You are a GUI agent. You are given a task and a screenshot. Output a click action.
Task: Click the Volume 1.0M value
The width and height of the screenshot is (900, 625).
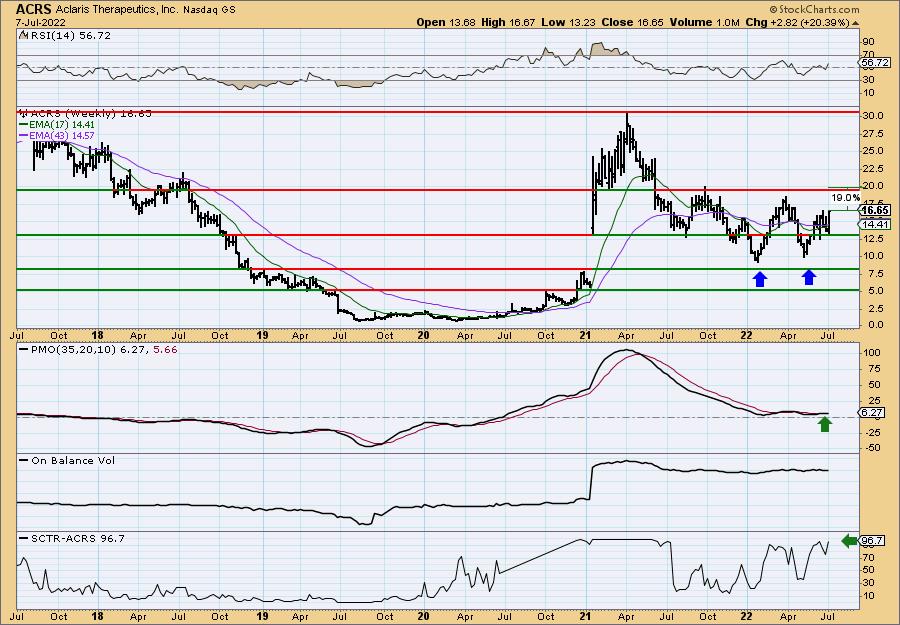pyautogui.click(x=703, y=22)
